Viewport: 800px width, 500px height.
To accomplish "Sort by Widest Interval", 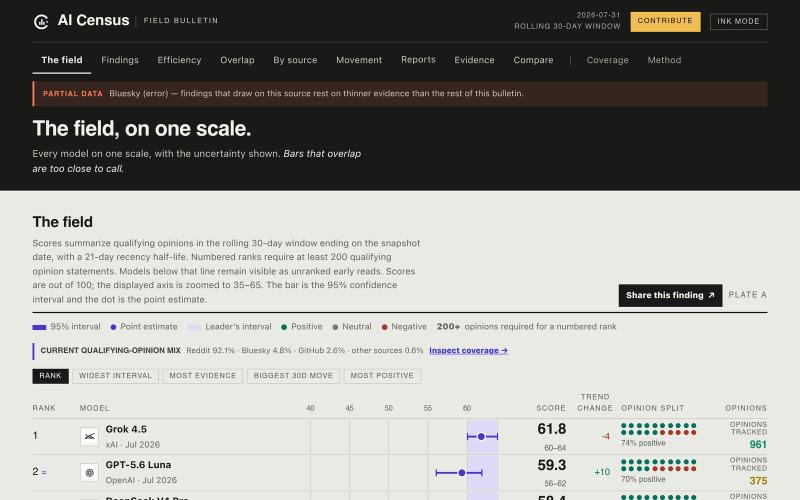I will point(115,376).
